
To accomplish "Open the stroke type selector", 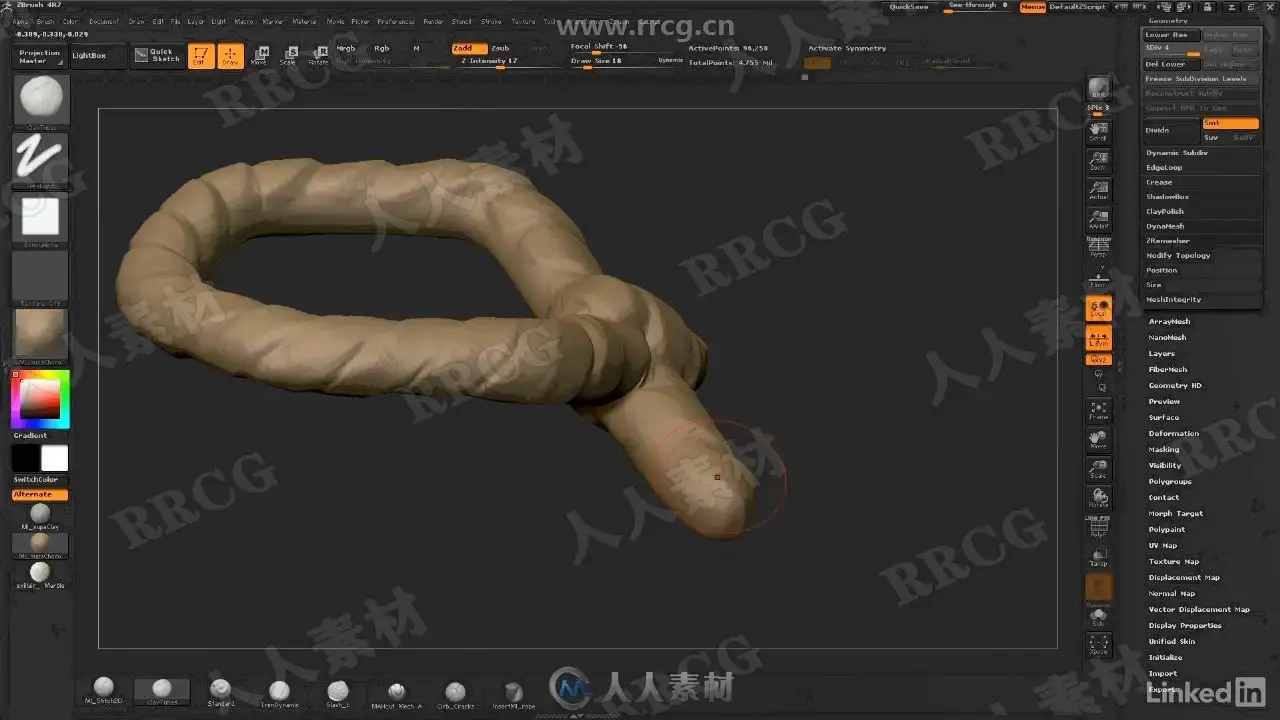I will tap(40, 158).
